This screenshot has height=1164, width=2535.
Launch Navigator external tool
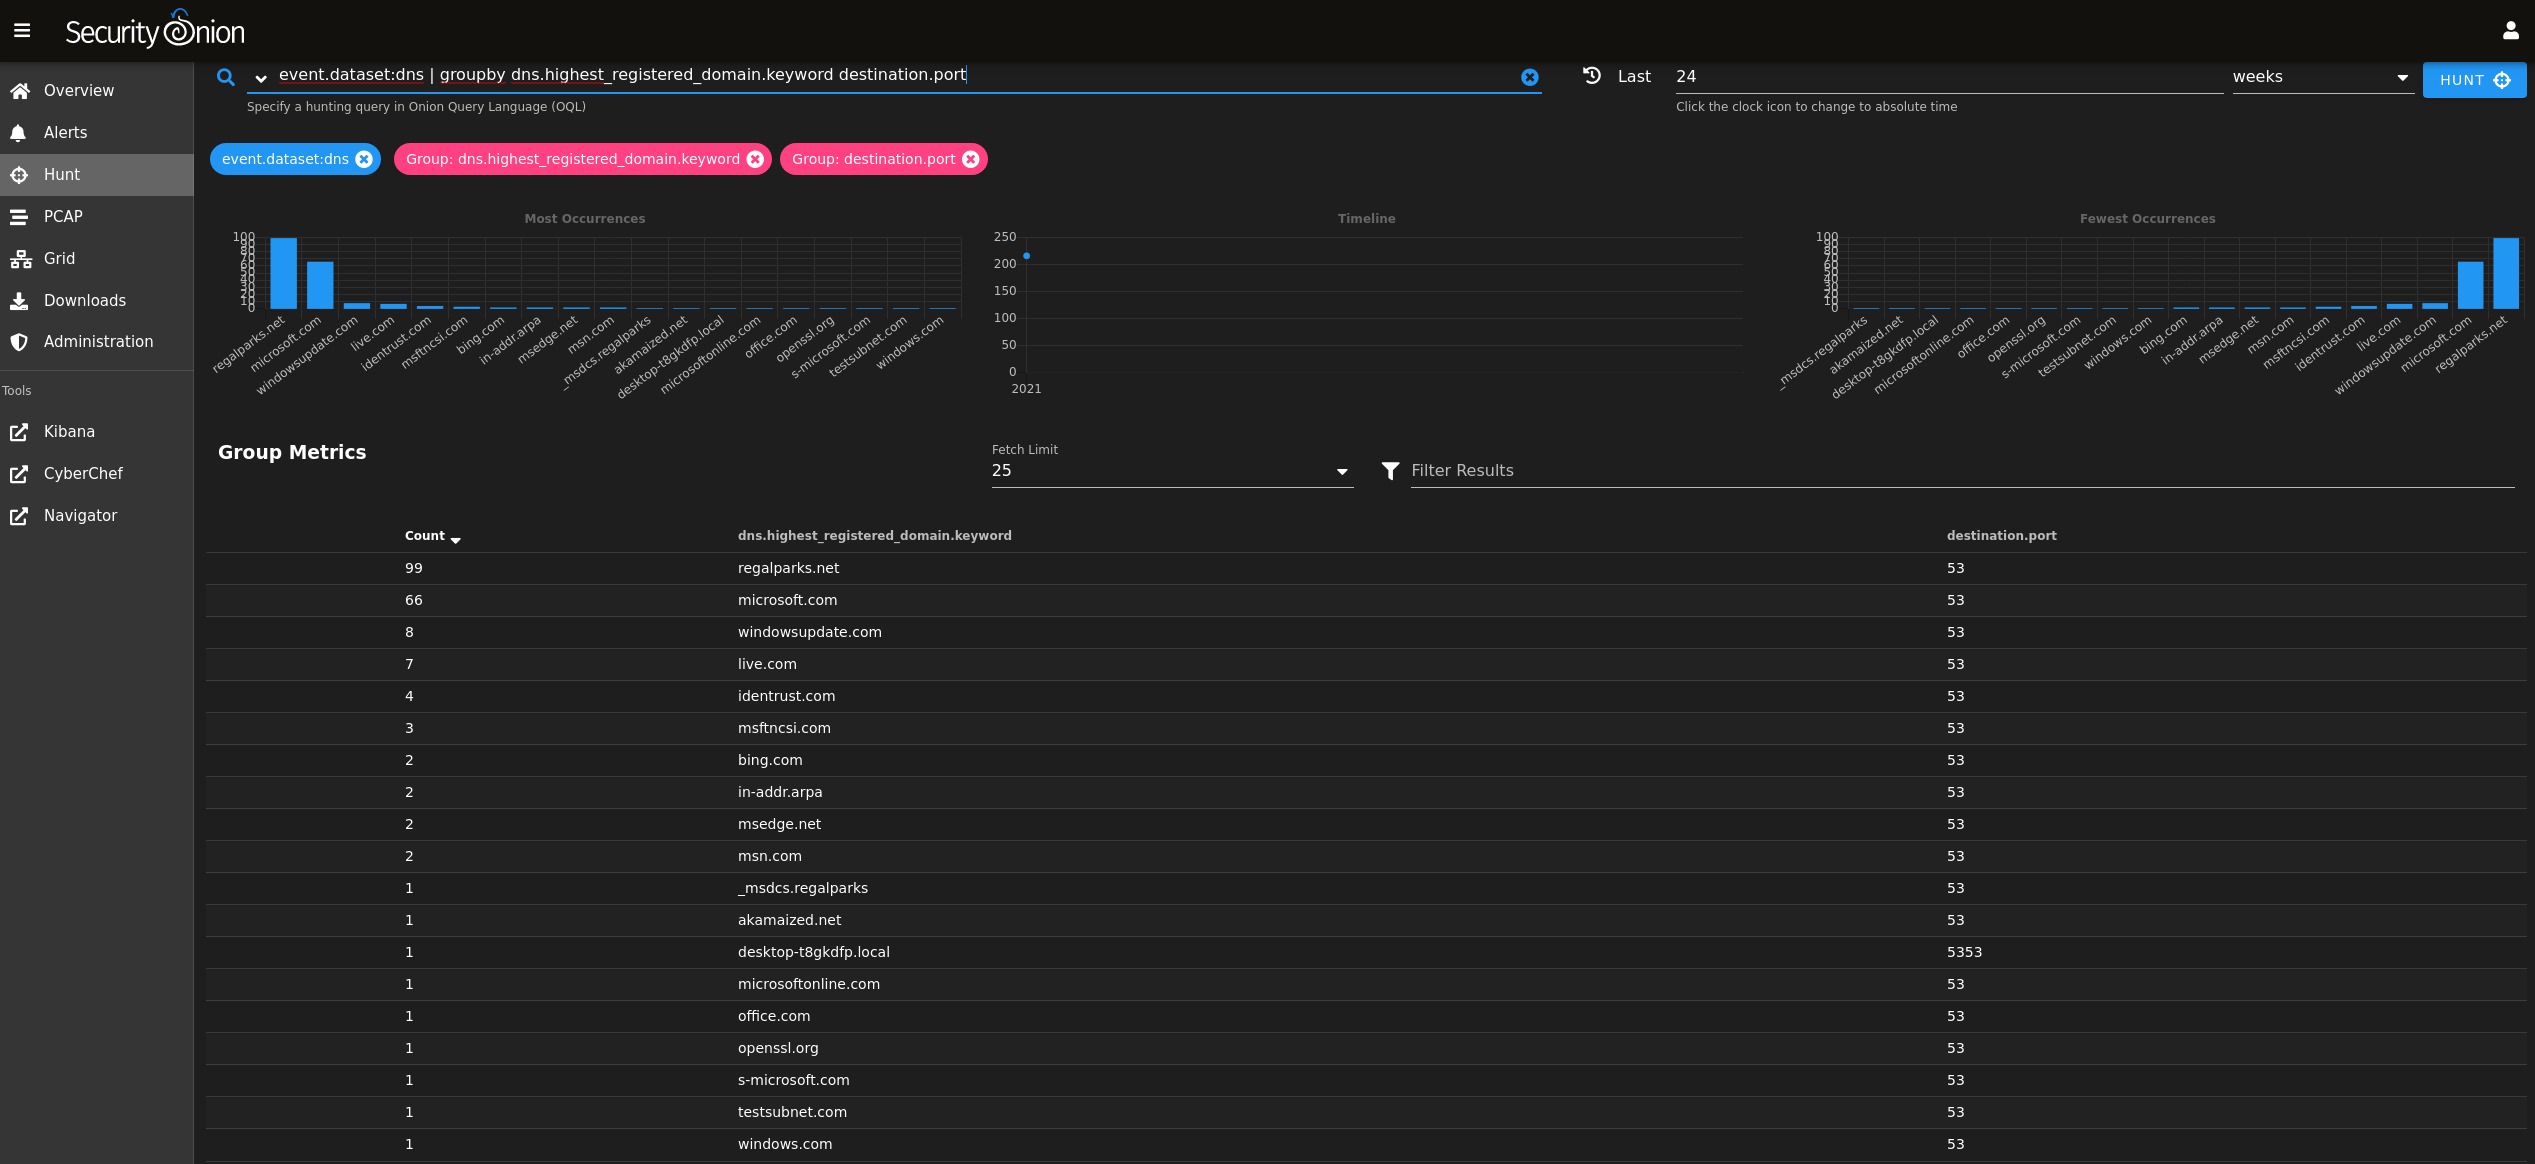click(x=97, y=516)
